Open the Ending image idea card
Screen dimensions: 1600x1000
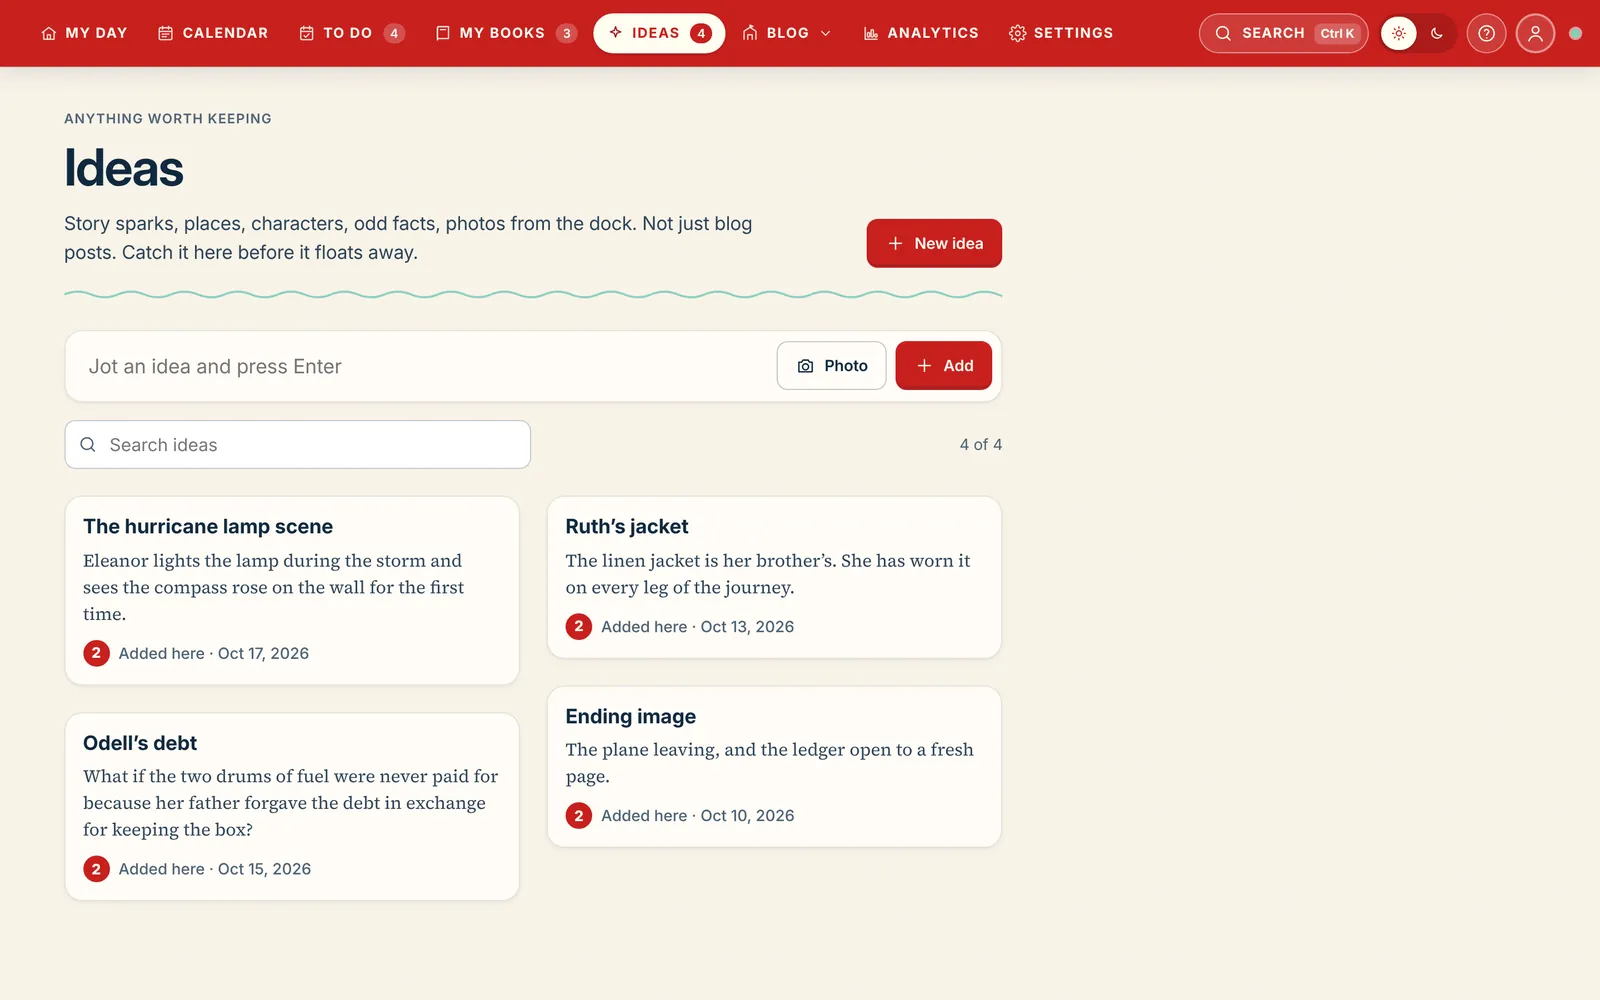[x=774, y=767]
